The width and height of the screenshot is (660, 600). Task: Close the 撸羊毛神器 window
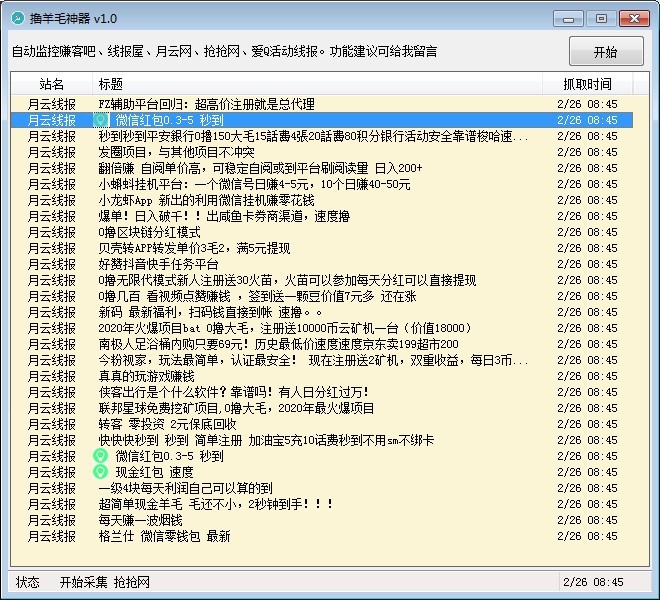634,19
